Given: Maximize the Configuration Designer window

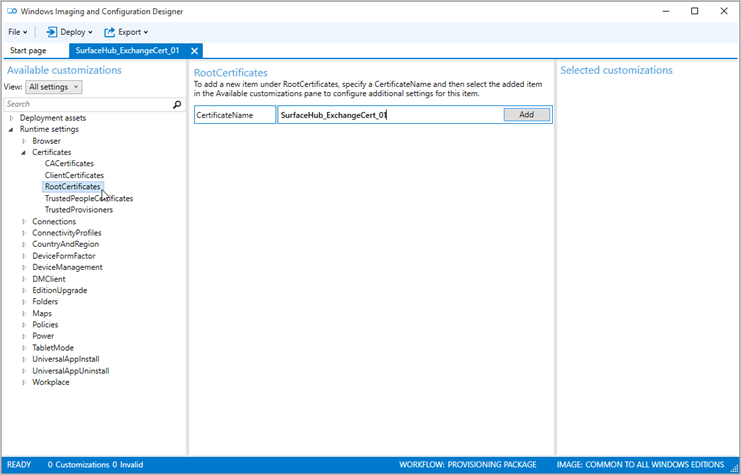Looking at the screenshot, I should coord(694,11).
